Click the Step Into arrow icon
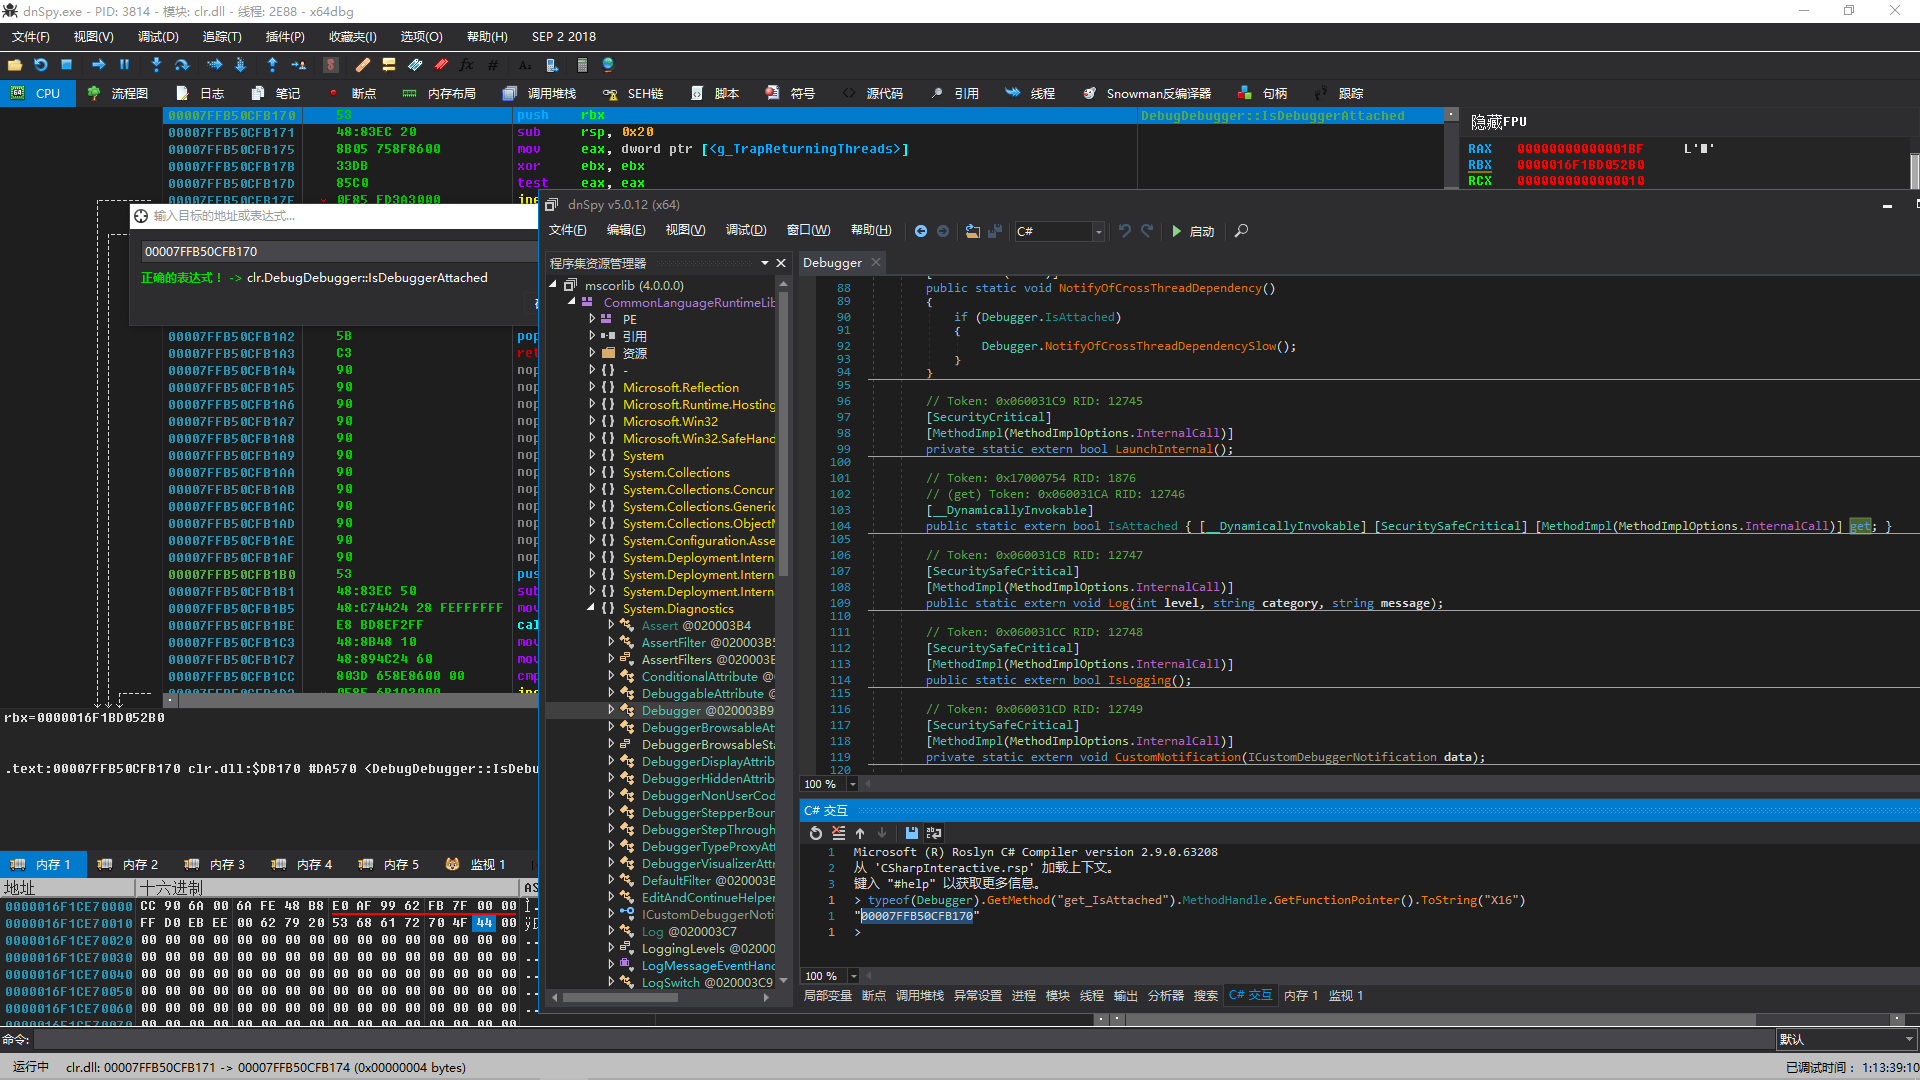The image size is (1920, 1080). [x=156, y=65]
